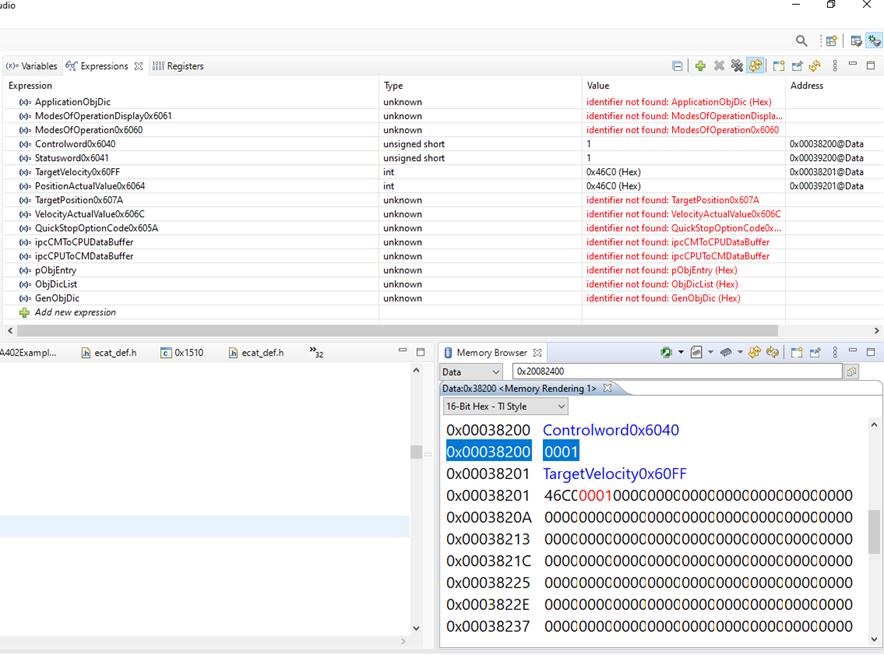This screenshot has width=884, height=655.
Task: Maximize the Expressions view panel
Action: click(x=871, y=65)
